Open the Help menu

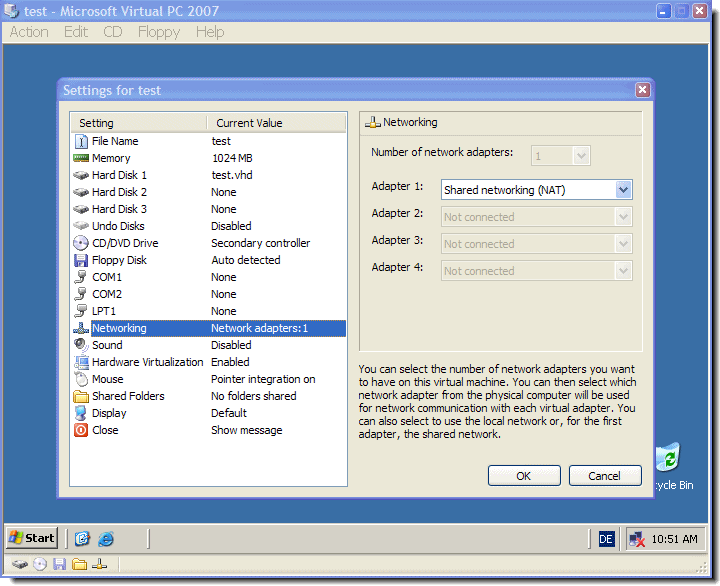(210, 32)
